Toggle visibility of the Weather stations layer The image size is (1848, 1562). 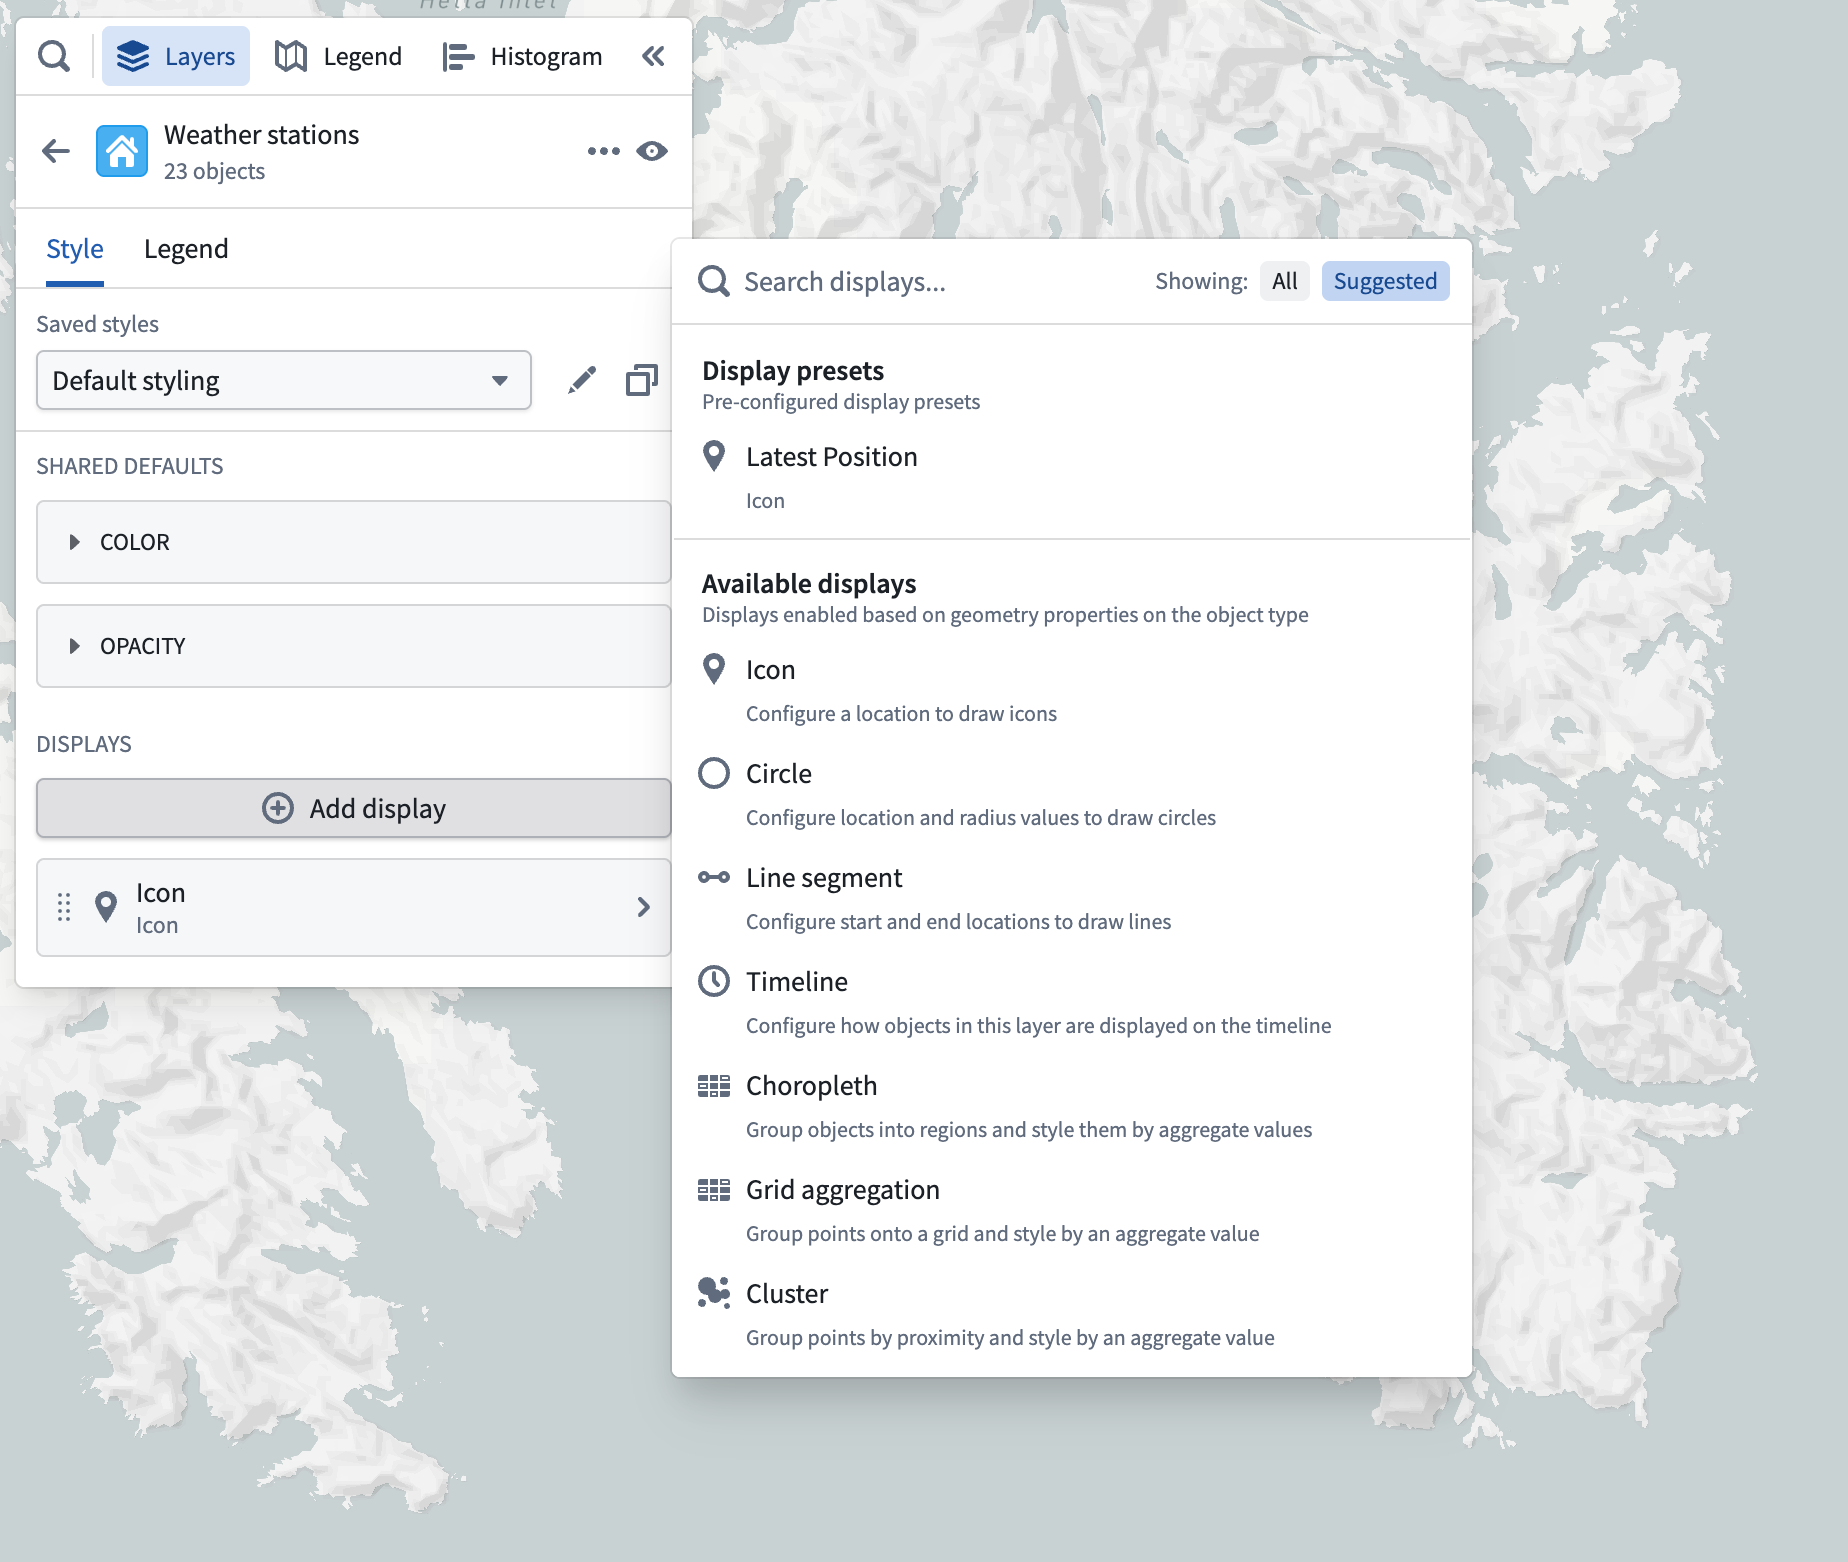click(652, 151)
